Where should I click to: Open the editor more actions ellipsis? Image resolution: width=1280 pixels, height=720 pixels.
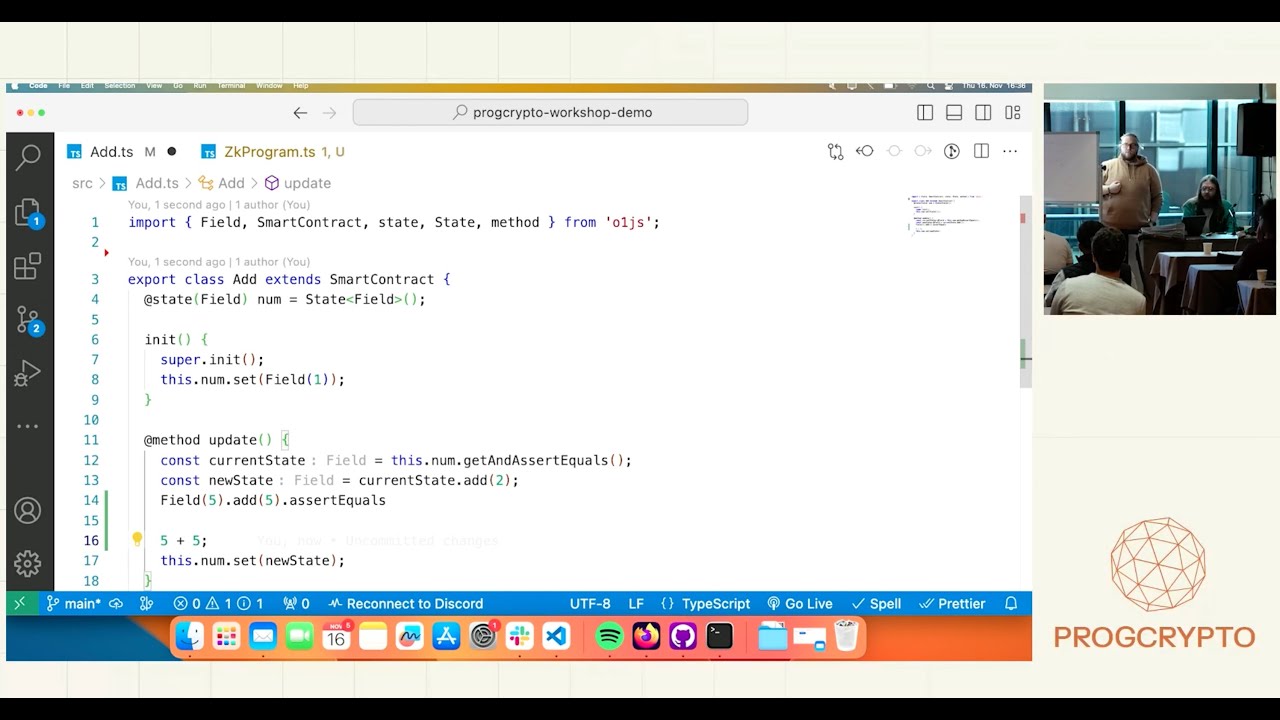click(x=1010, y=151)
